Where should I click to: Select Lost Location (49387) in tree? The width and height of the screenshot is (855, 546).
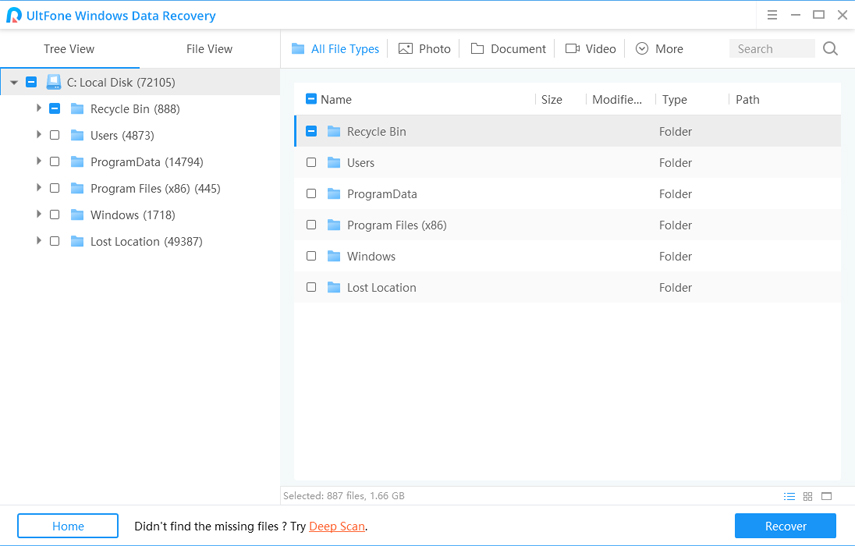(x=146, y=241)
